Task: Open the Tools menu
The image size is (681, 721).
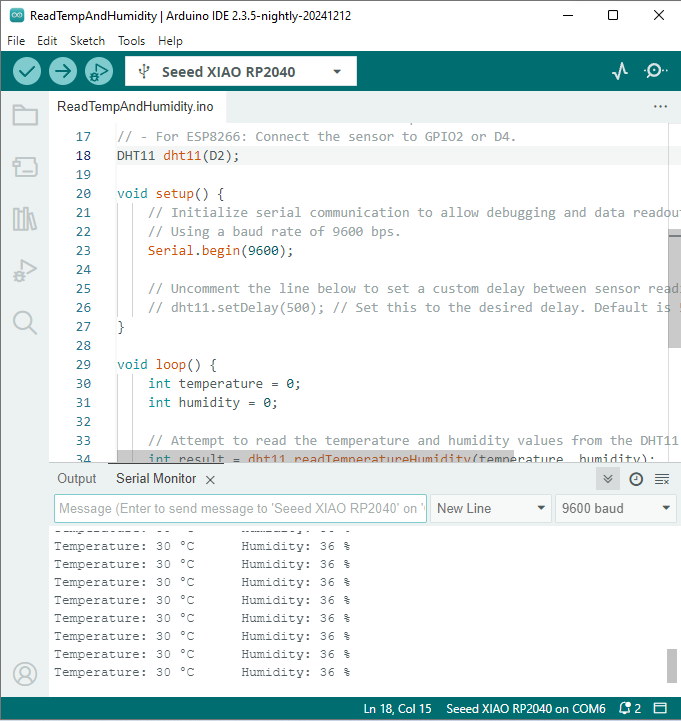Action: click(x=132, y=41)
